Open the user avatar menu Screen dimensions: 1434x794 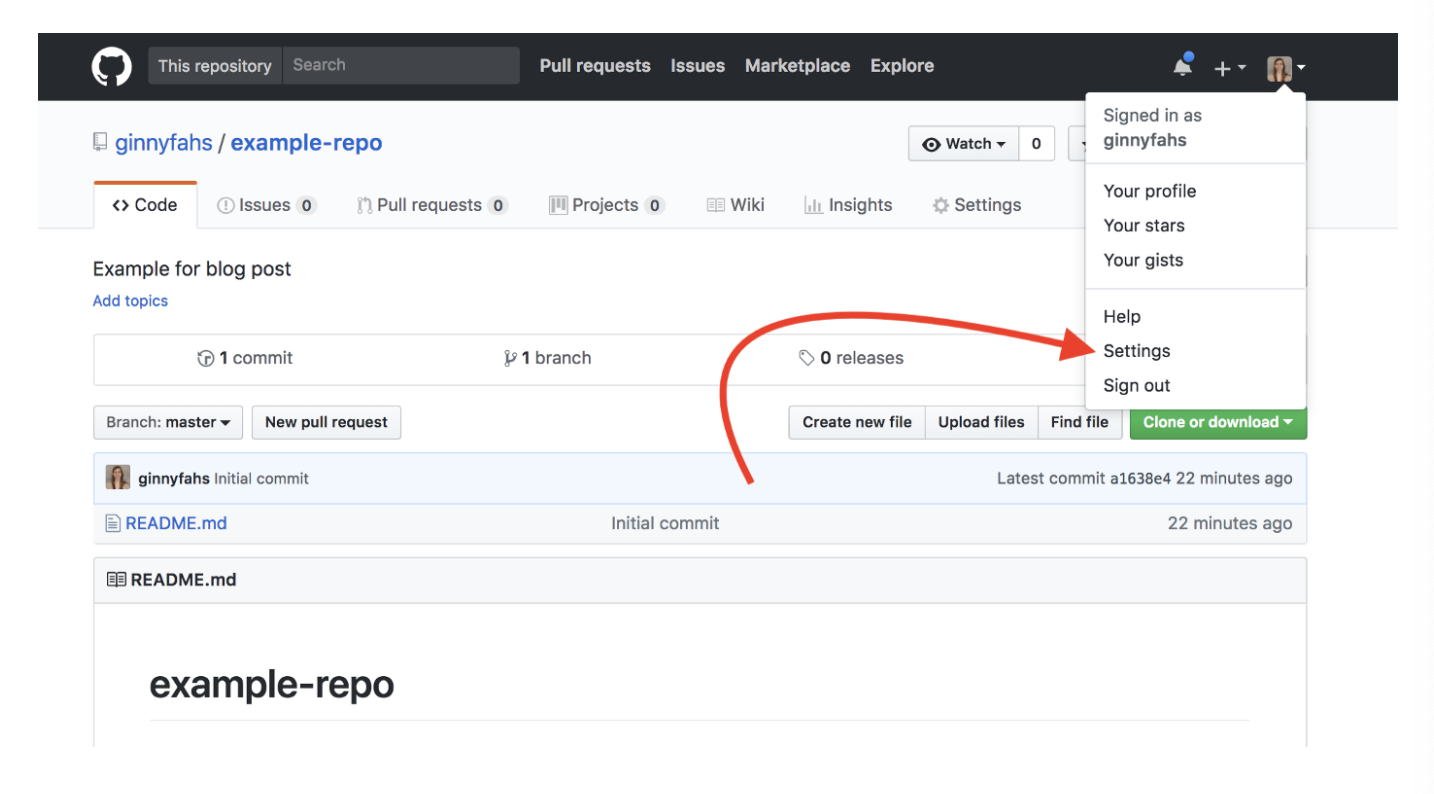1286,68
